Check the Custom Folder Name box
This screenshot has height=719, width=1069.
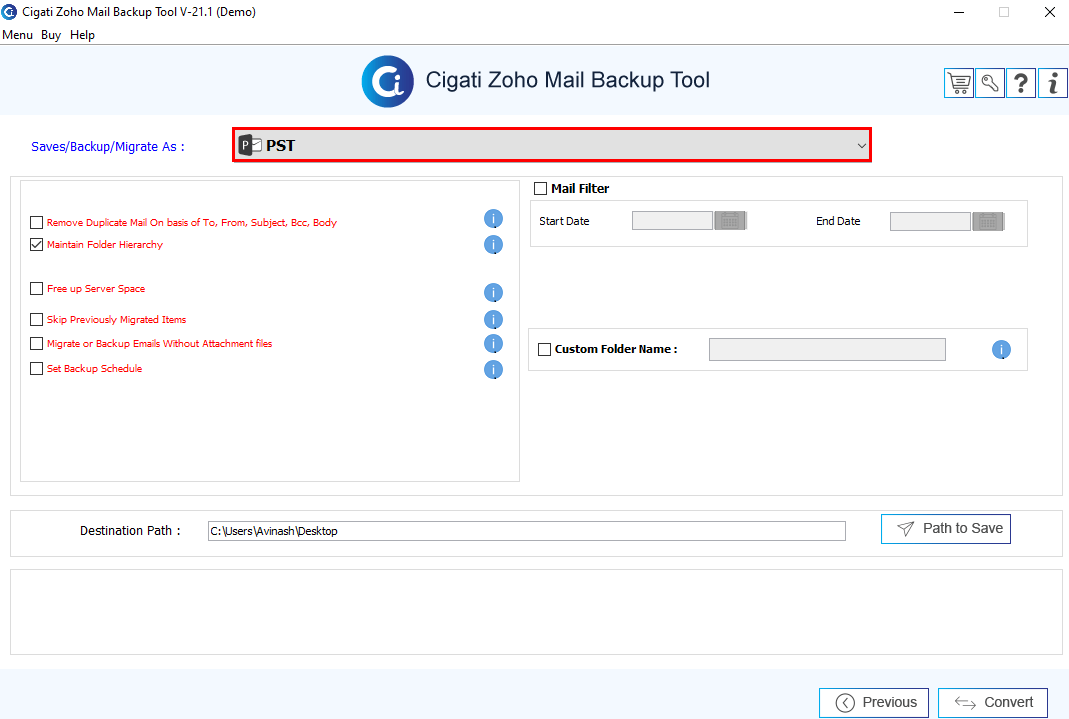[545, 349]
